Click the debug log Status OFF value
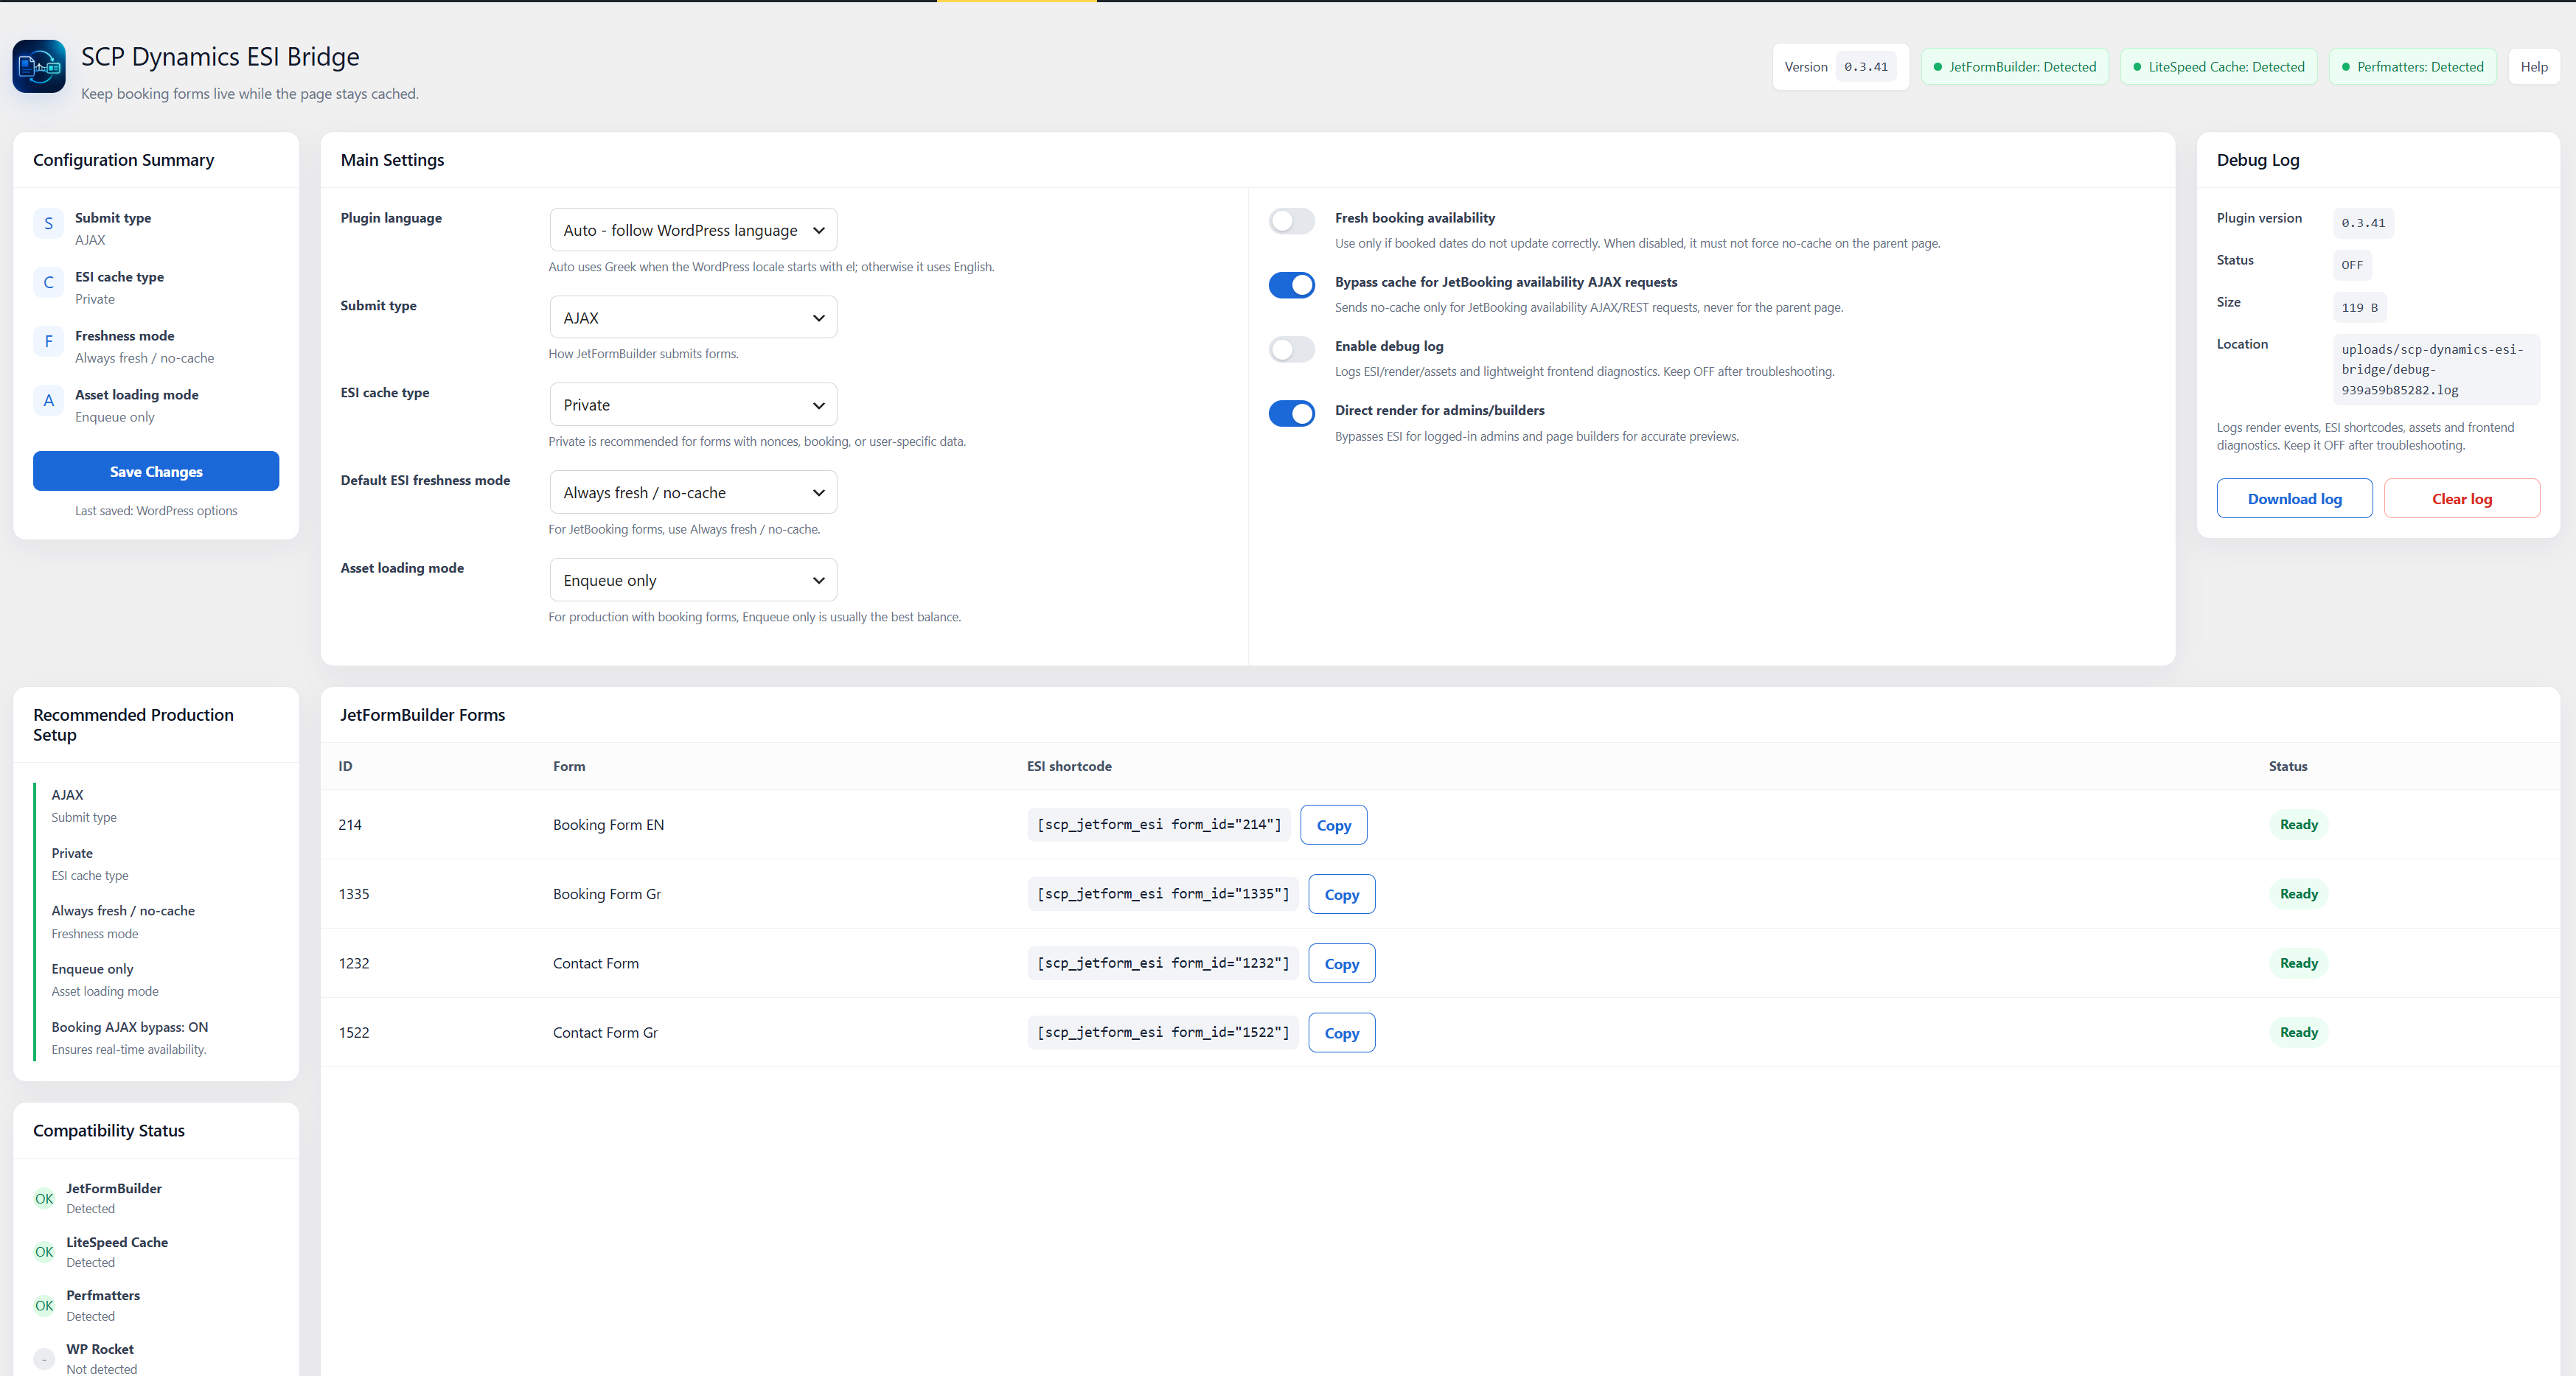2576x1376 pixels. pos(2352,265)
